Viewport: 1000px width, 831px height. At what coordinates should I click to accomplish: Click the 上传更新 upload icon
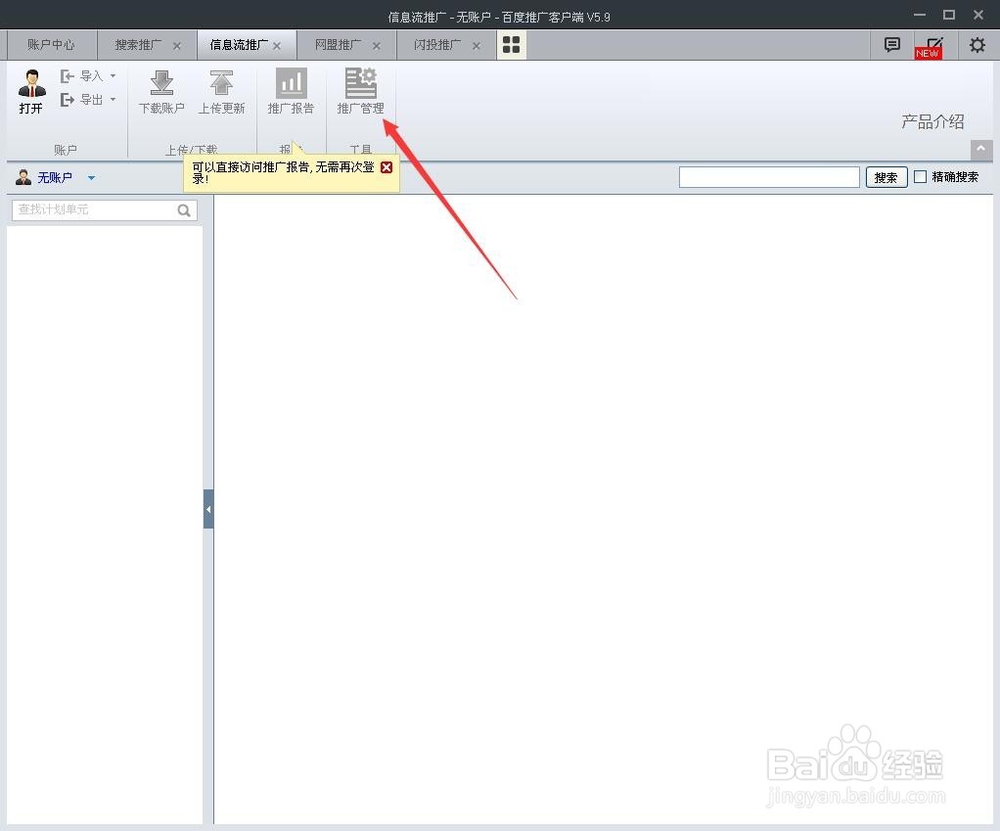(221, 92)
